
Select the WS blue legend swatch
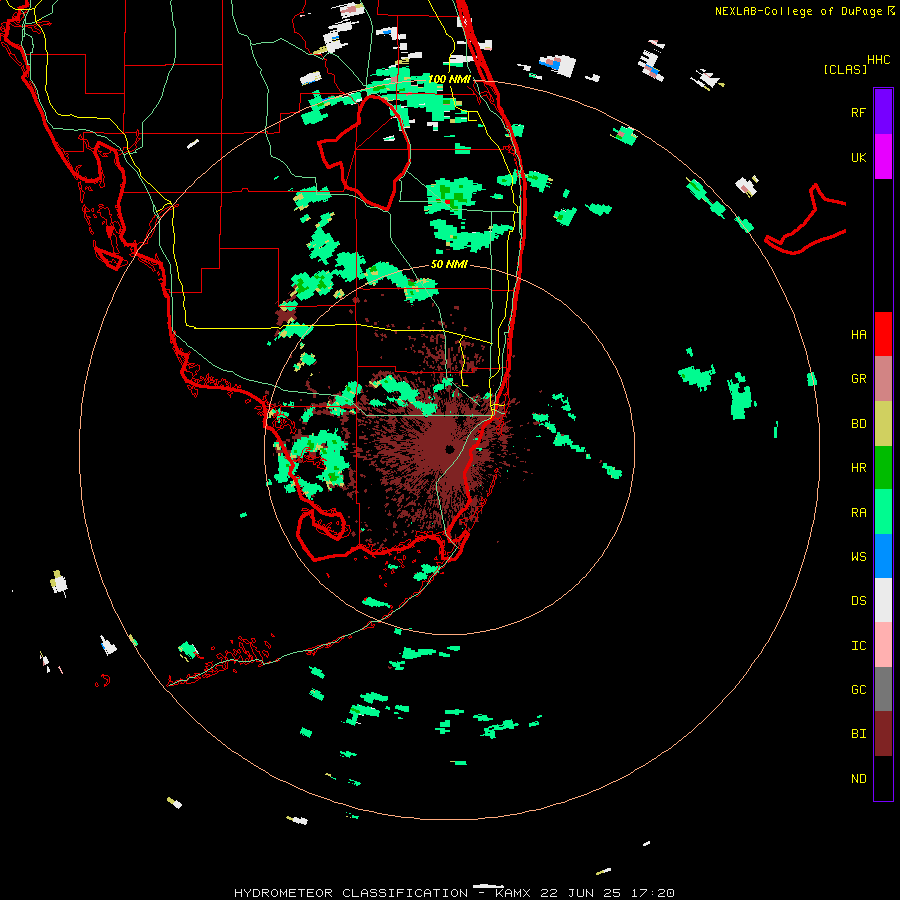click(x=883, y=556)
